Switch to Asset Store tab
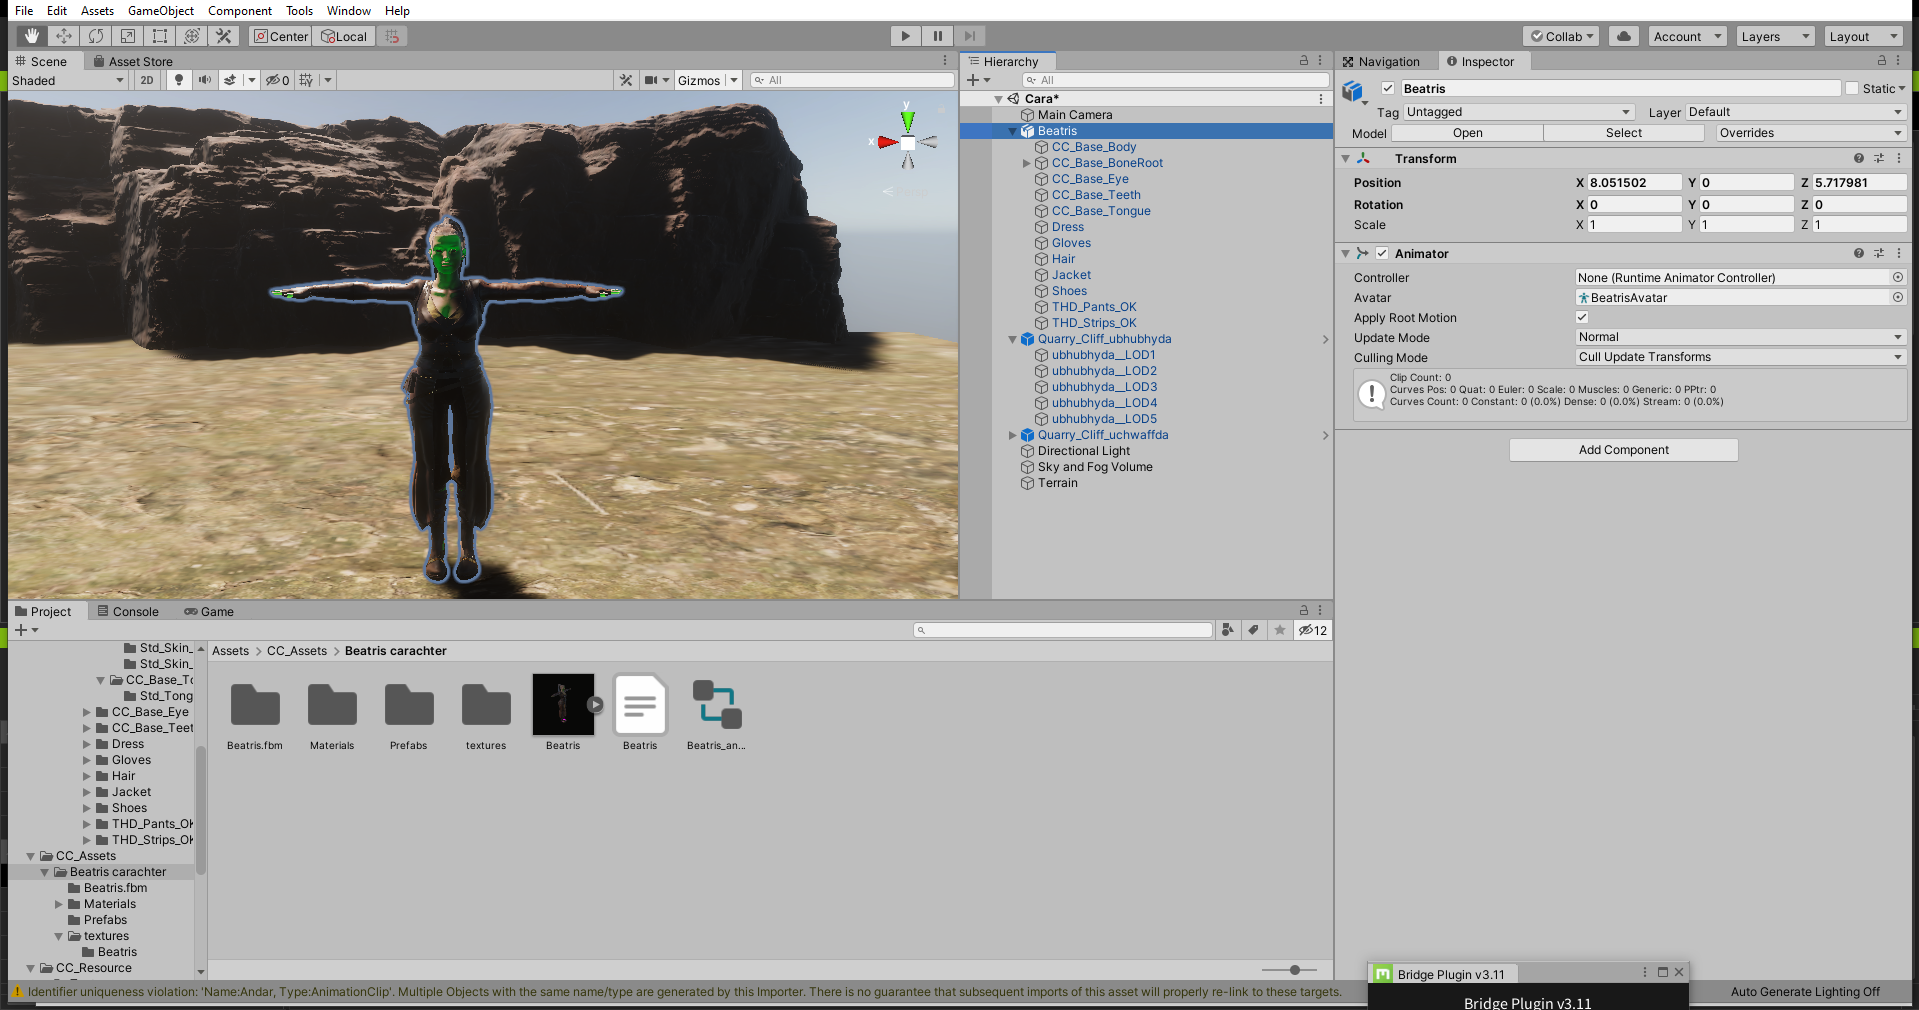 pyautogui.click(x=133, y=61)
